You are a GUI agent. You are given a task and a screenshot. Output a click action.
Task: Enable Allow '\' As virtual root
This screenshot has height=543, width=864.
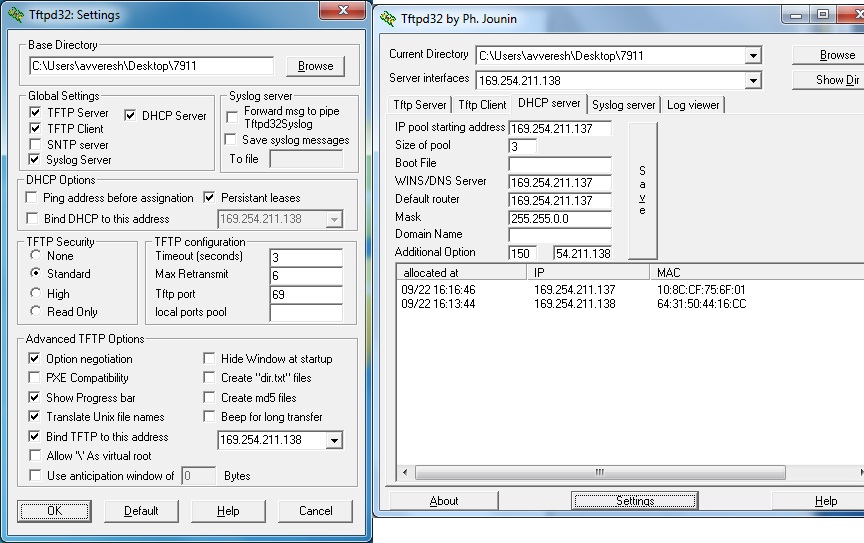(35, 455)
